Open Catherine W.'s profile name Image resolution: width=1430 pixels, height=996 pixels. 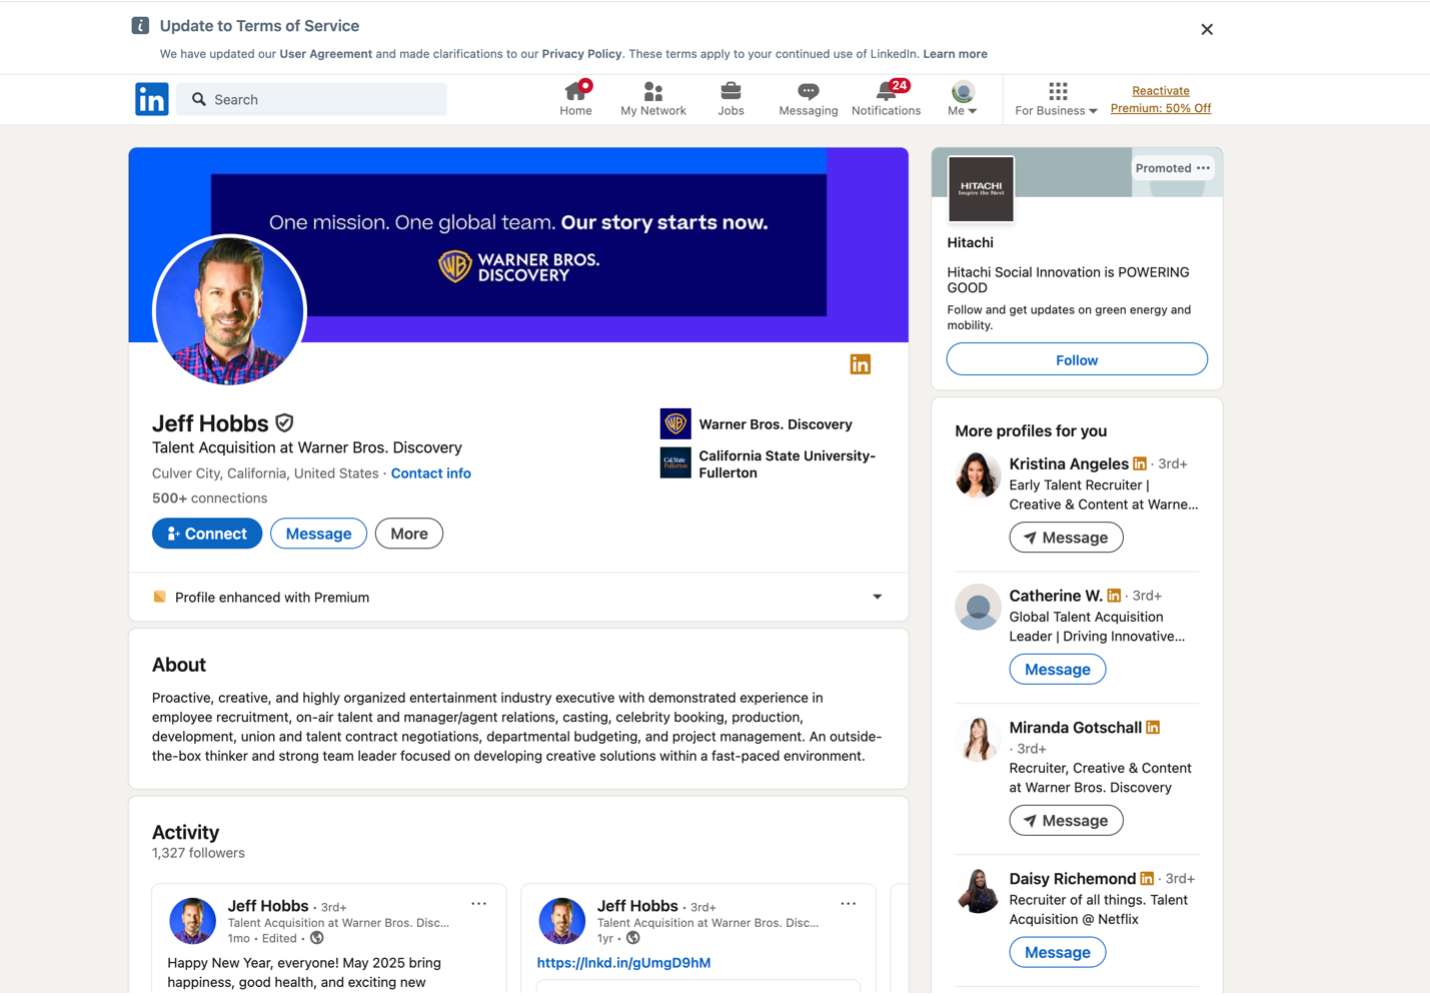coord(1055,595)
